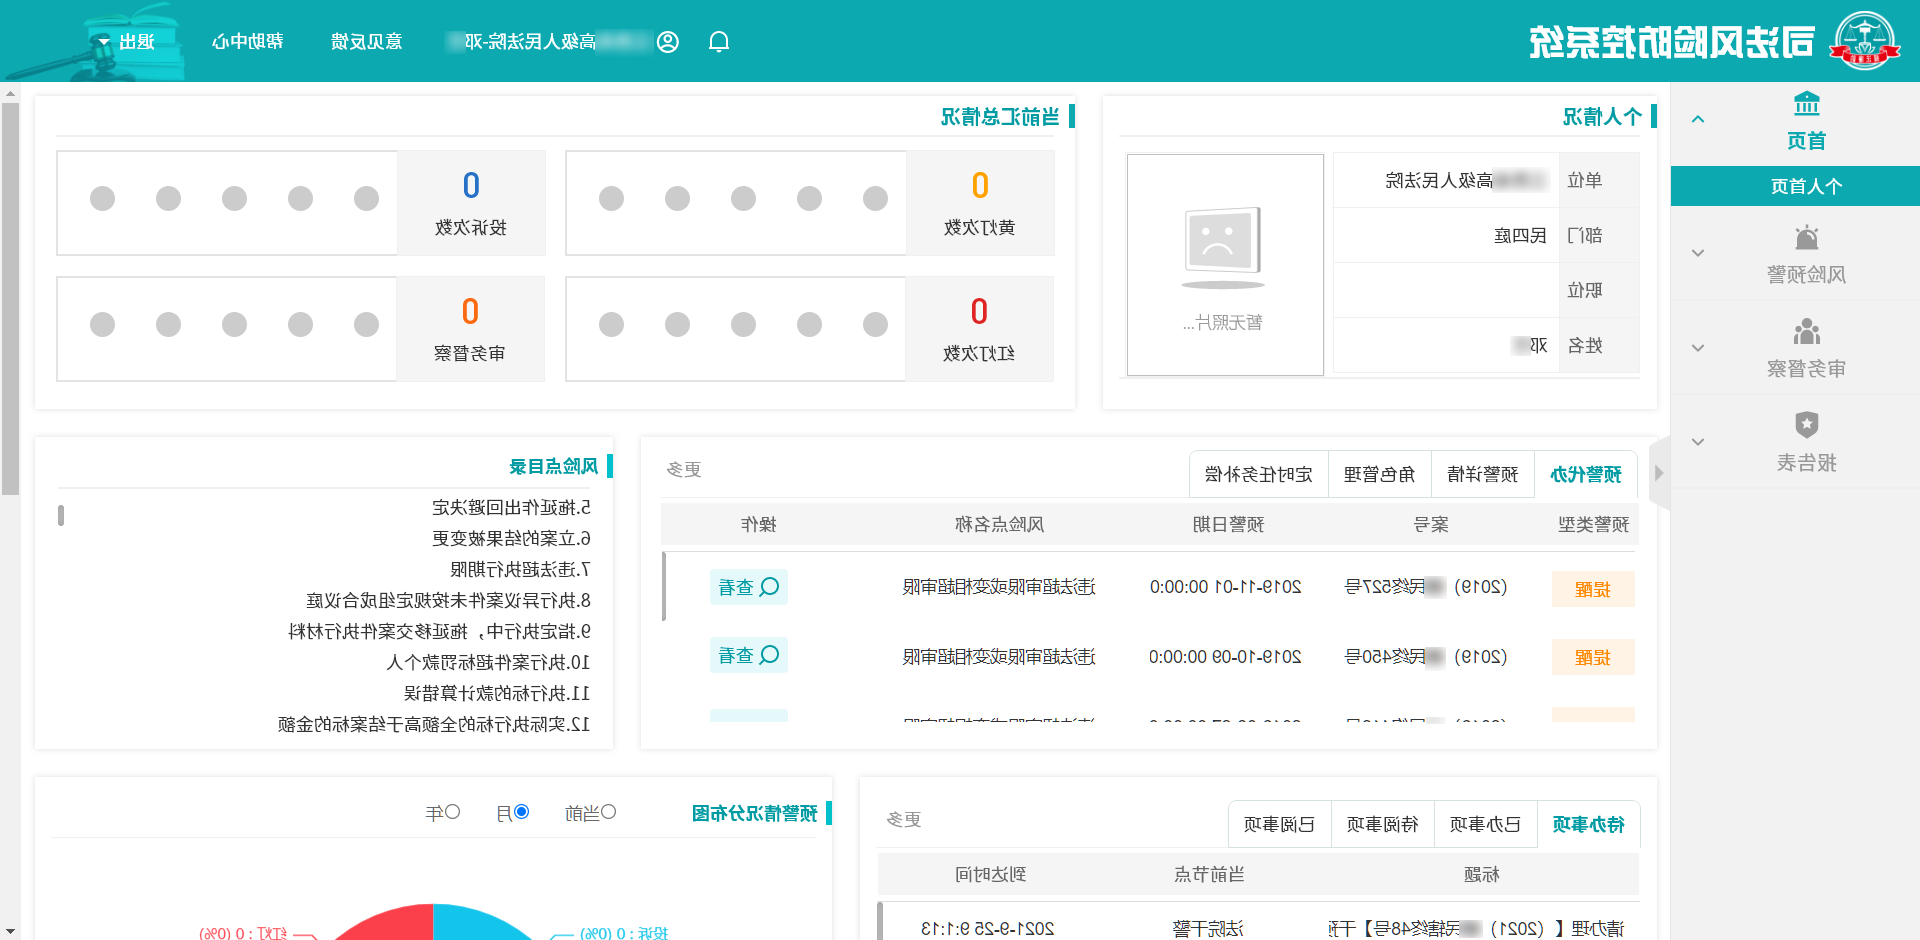Click the 报告表 shield star icon
The width and height of the screenshot is (1920, 940).
point(1806,425)
